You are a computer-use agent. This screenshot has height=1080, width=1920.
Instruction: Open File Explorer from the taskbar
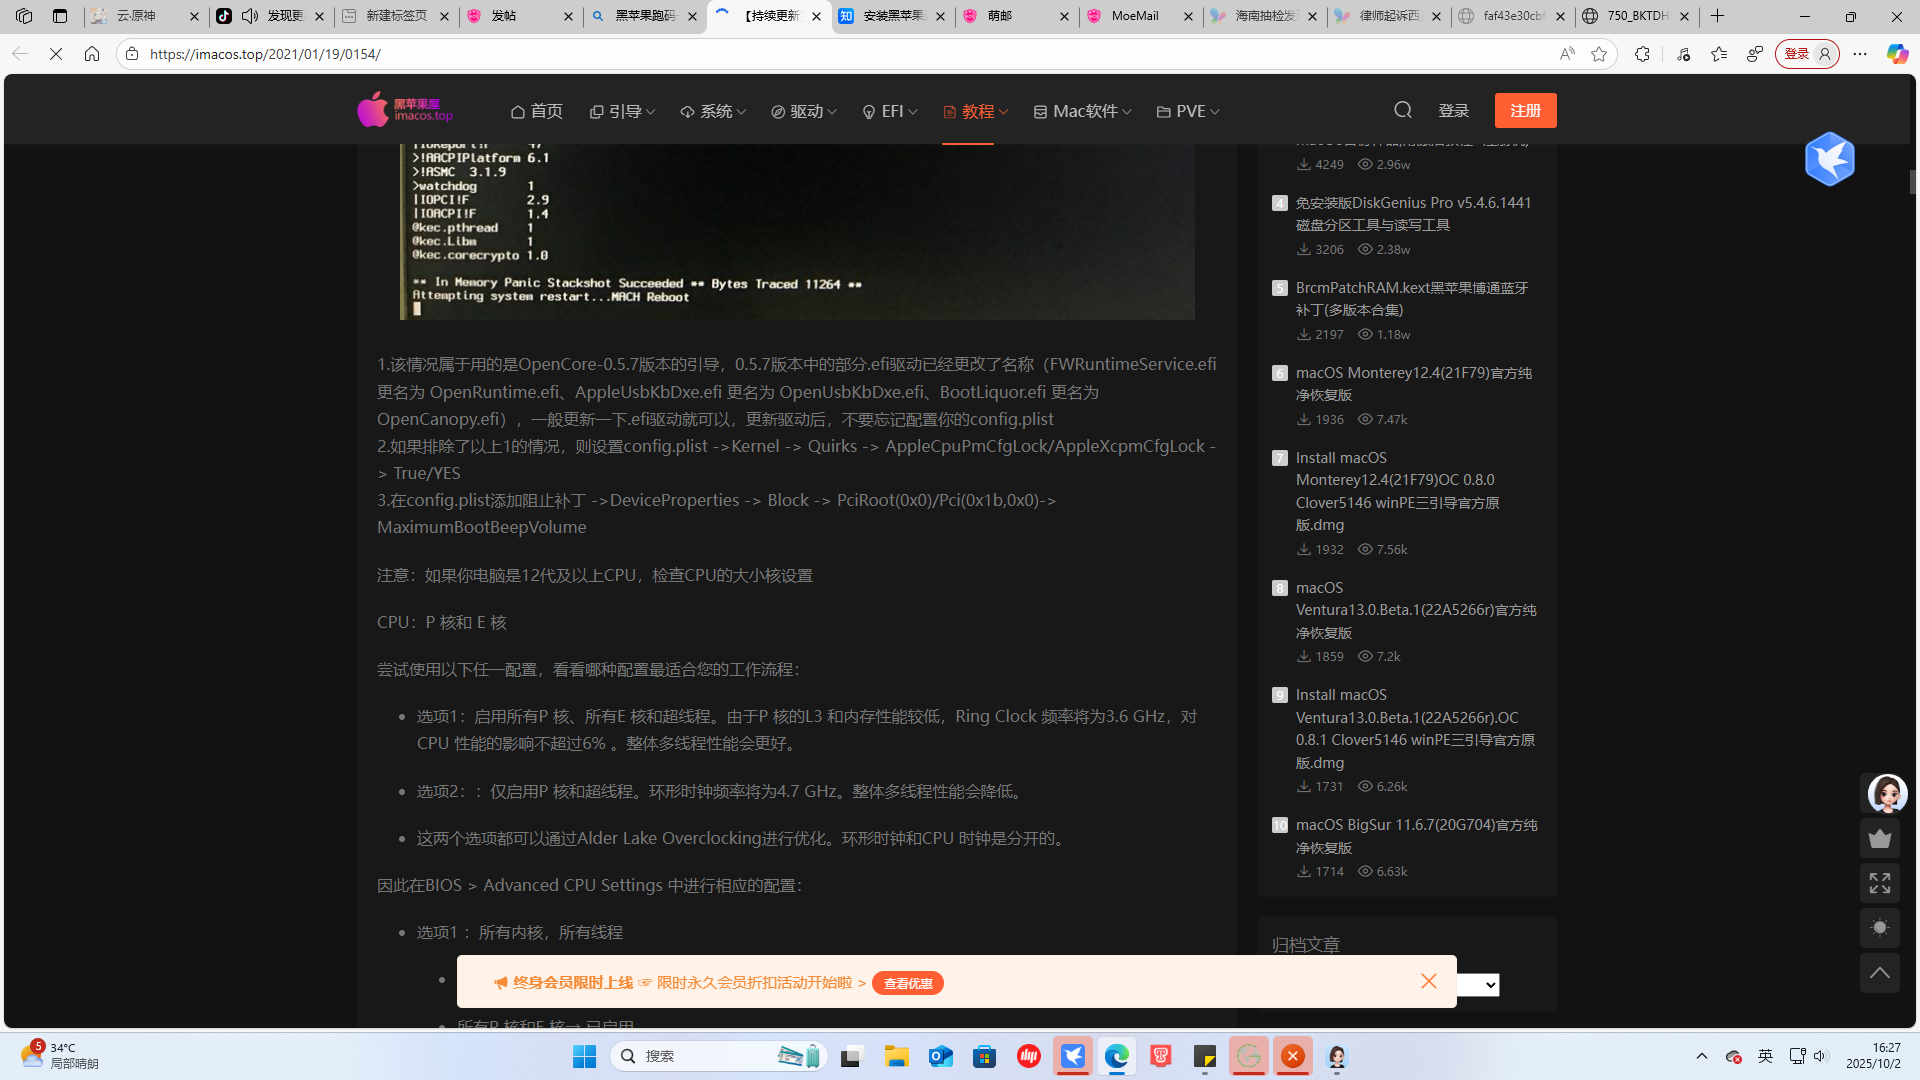(896, 1056)
